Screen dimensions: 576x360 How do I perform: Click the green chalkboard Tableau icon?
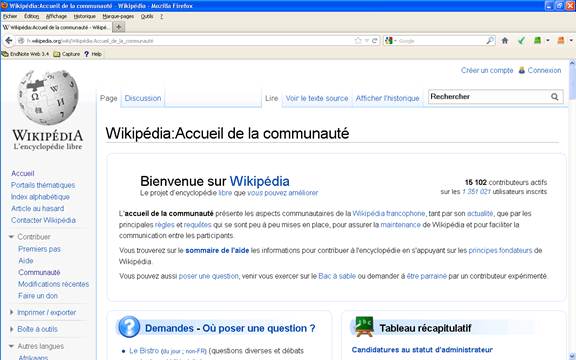pos(364,326)
